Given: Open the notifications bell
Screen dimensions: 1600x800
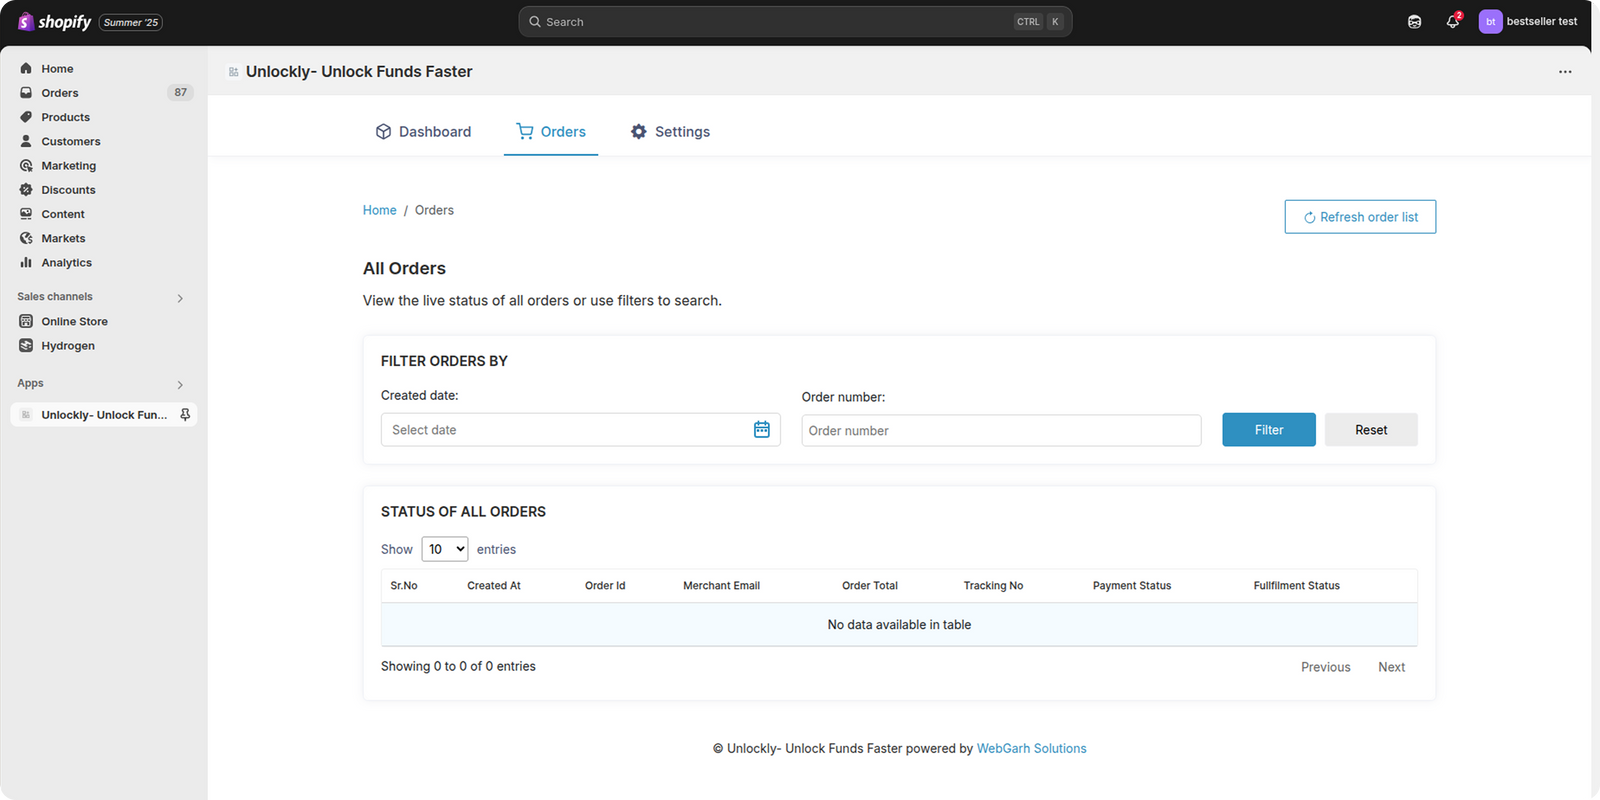Looking at the screenshot, I should click(1452, 21).
